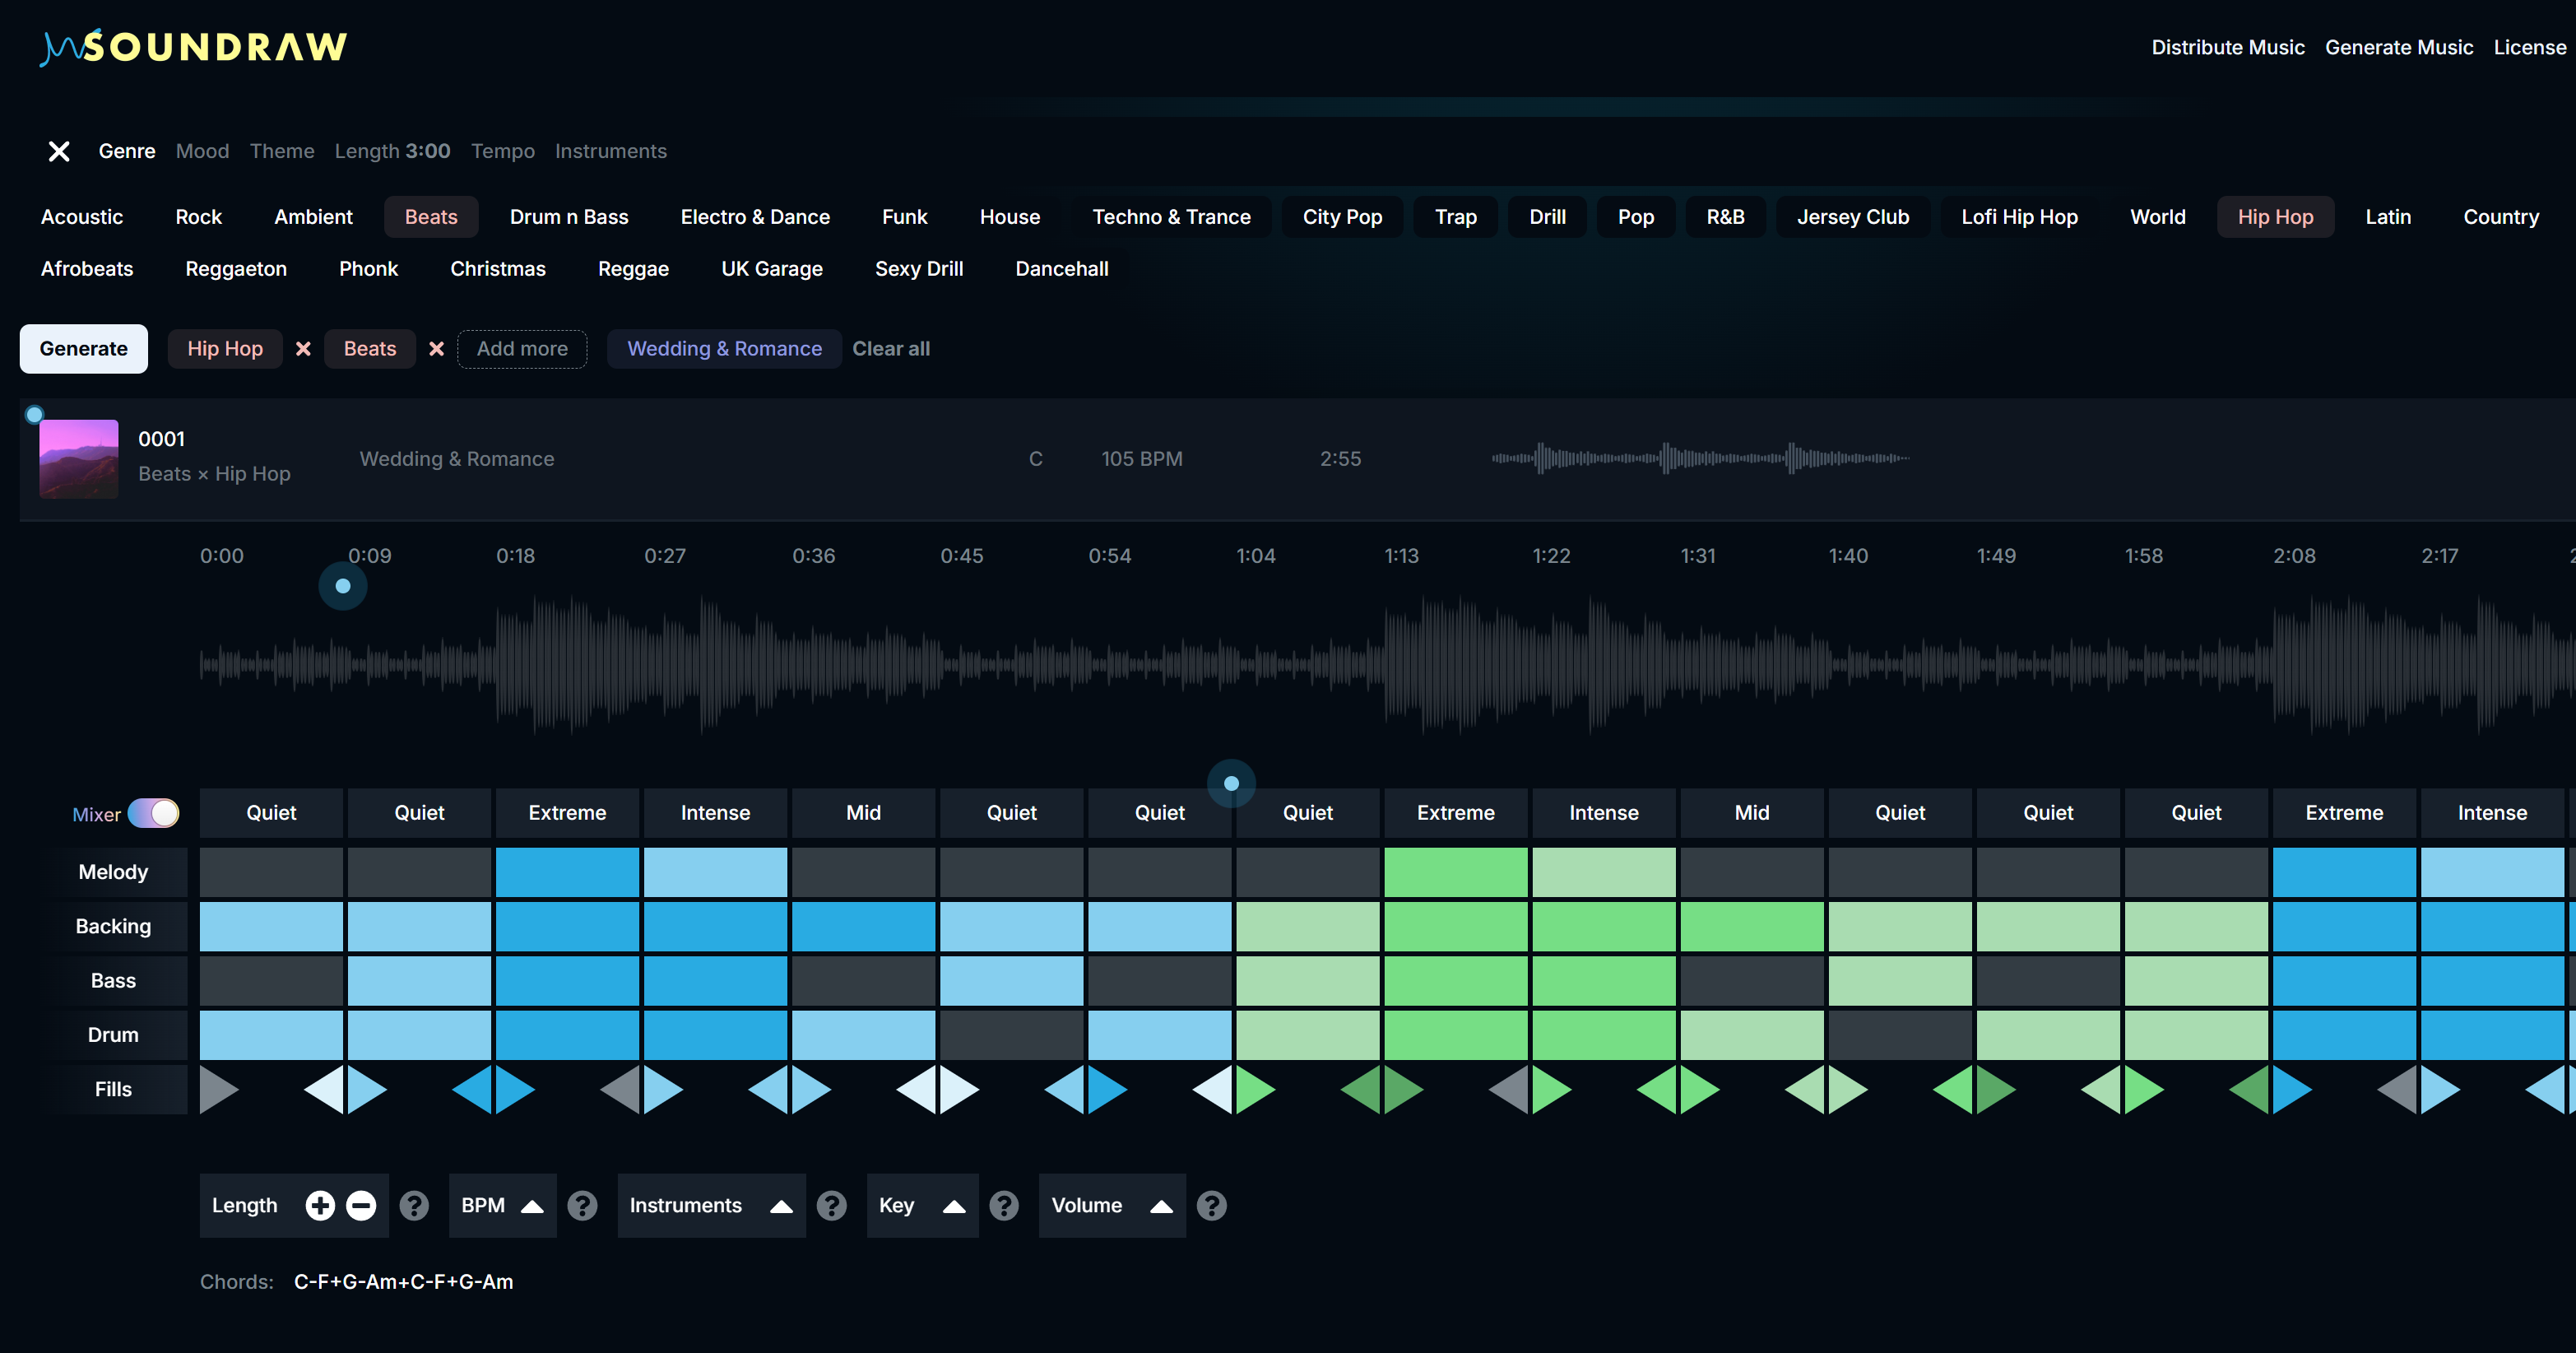This screenshot has height=1353, width=2576.
Task: Open energy options for first Mid section
Action: click(x=863, y=813)
